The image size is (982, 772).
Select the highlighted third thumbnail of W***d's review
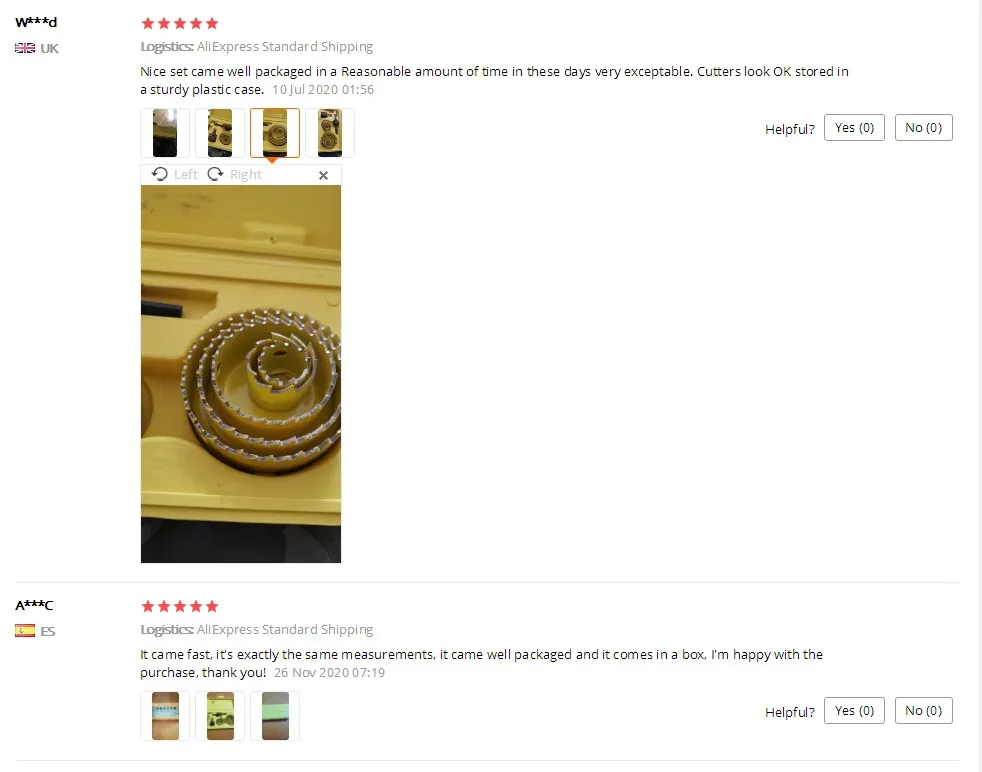click(275, 133)
